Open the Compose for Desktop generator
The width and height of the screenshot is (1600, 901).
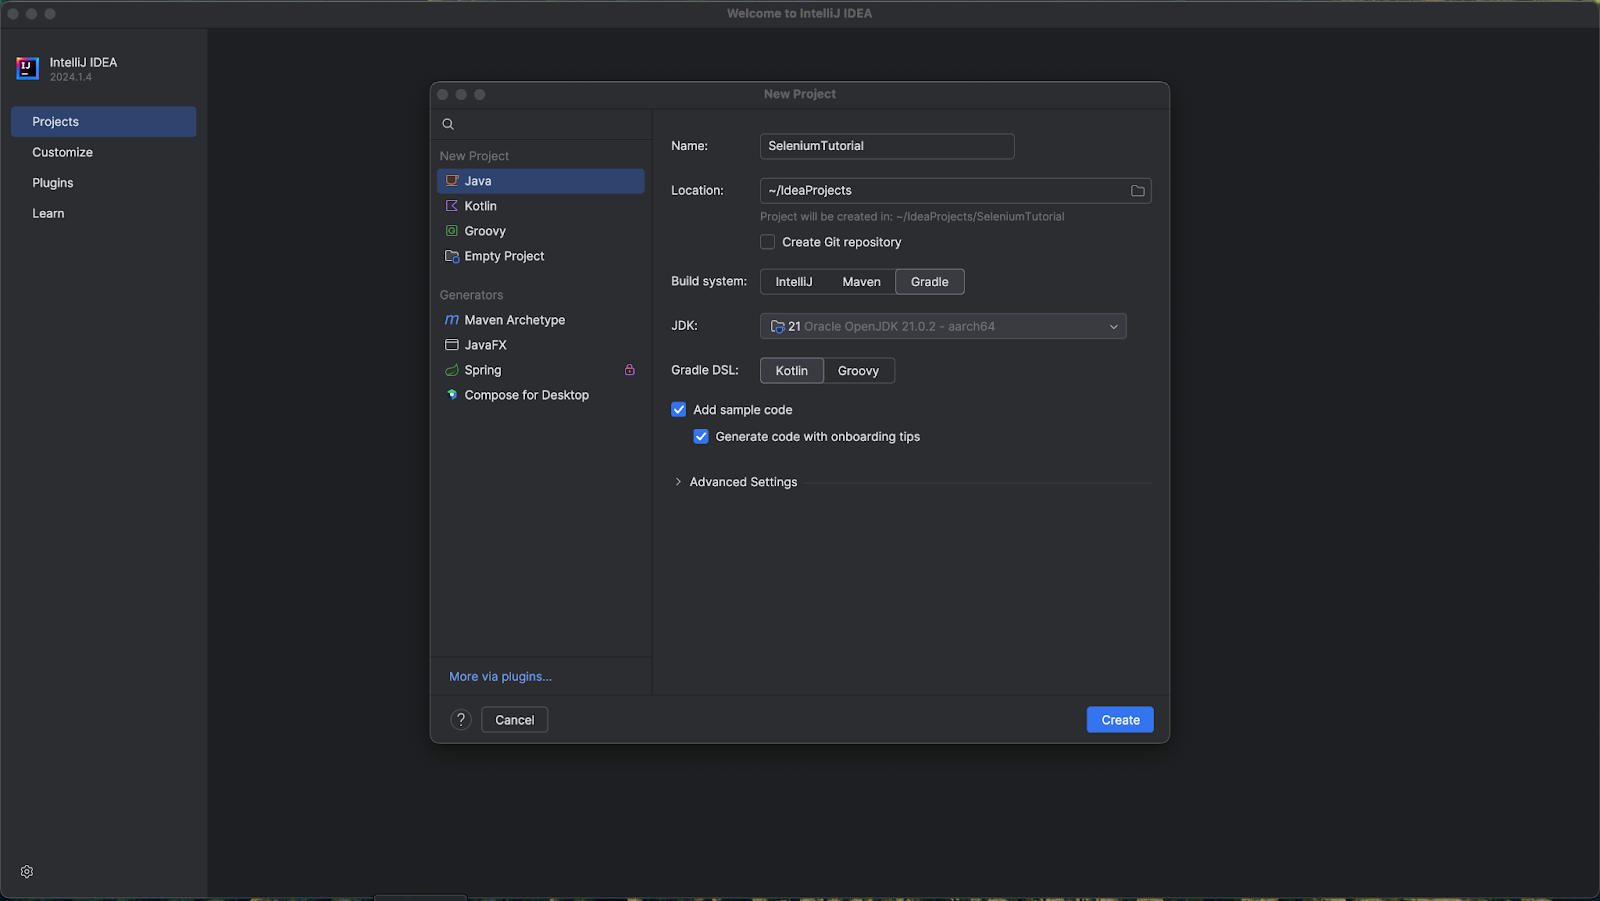pos(526,394)
